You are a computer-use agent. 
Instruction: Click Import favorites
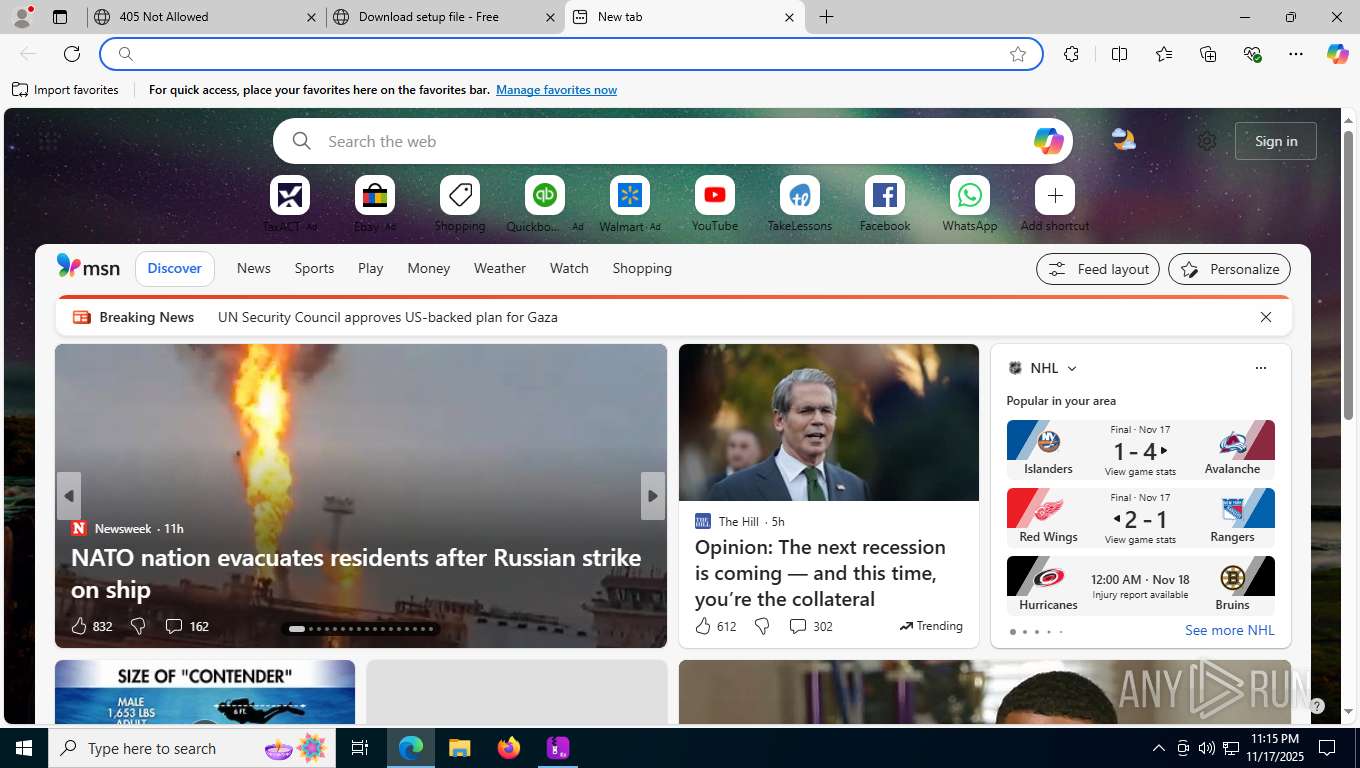[65, 90]
